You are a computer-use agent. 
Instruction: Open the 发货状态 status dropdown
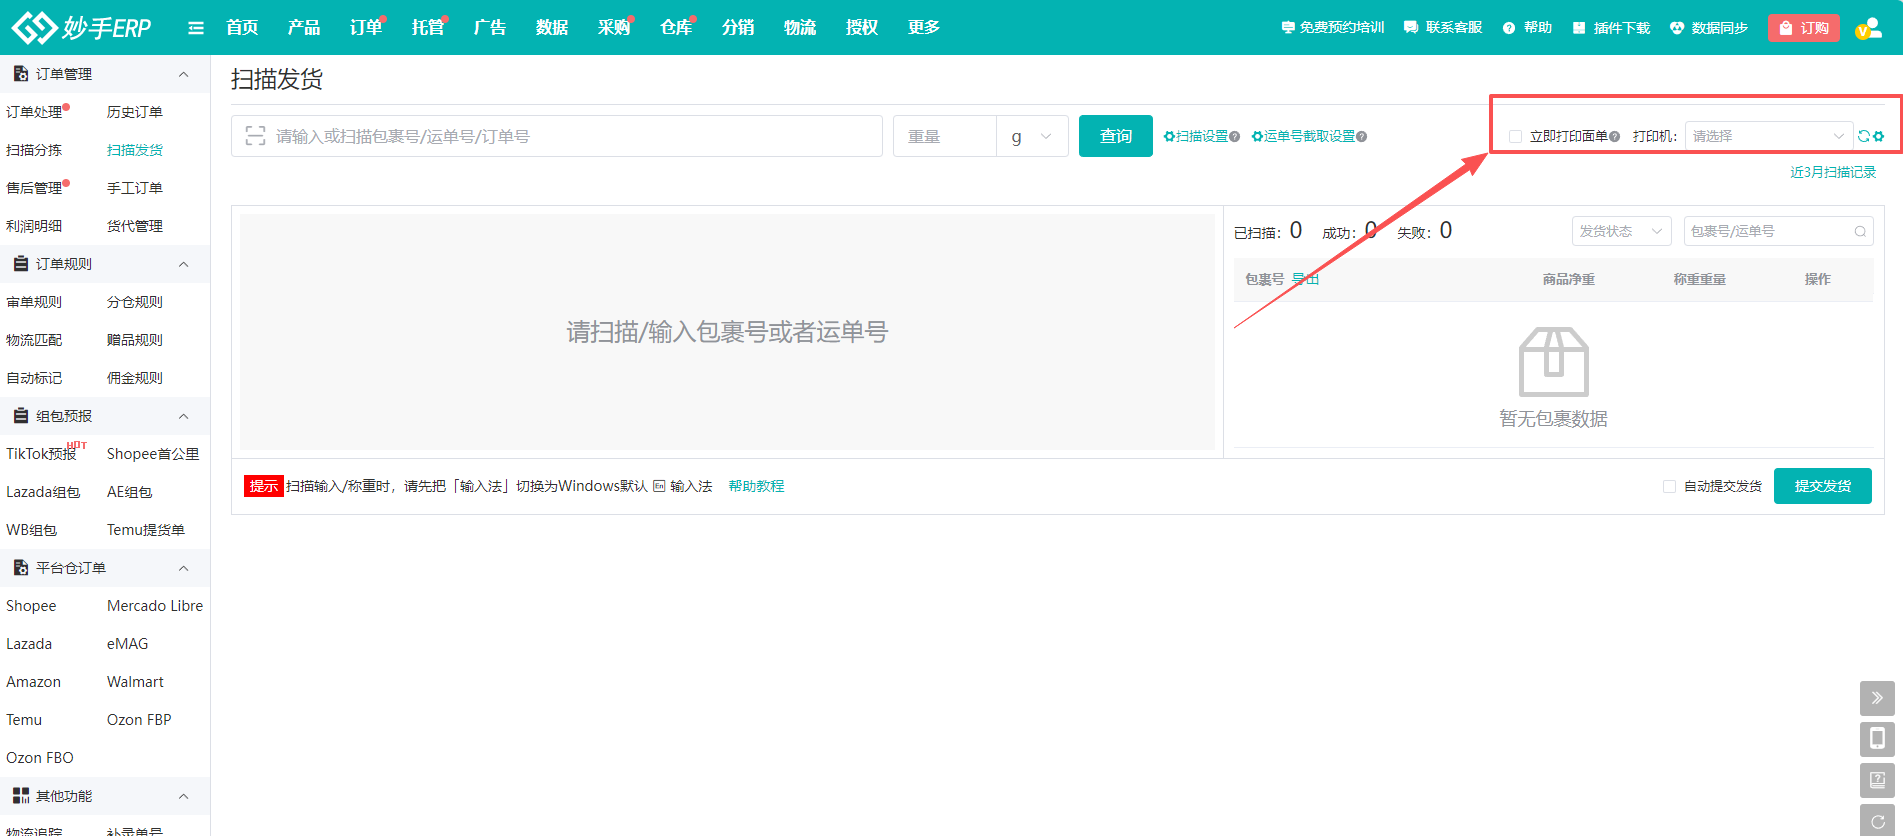tap(1621, 231)
